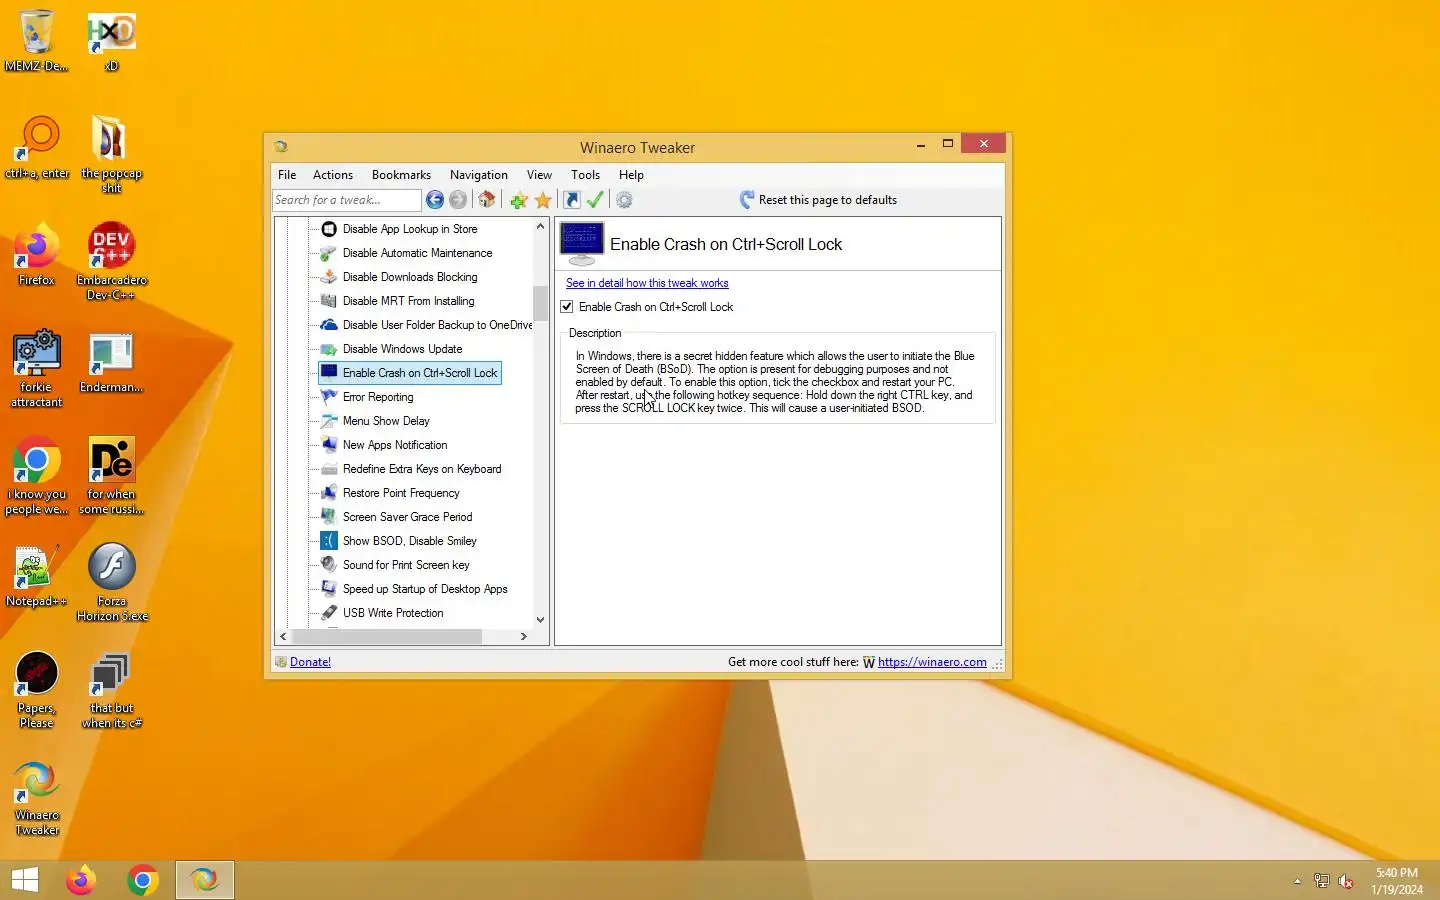Viewport: 1440px width, 900px height.
Task: Select the Winaero Tweaker desktop shortcut
Action: (37, 796)
